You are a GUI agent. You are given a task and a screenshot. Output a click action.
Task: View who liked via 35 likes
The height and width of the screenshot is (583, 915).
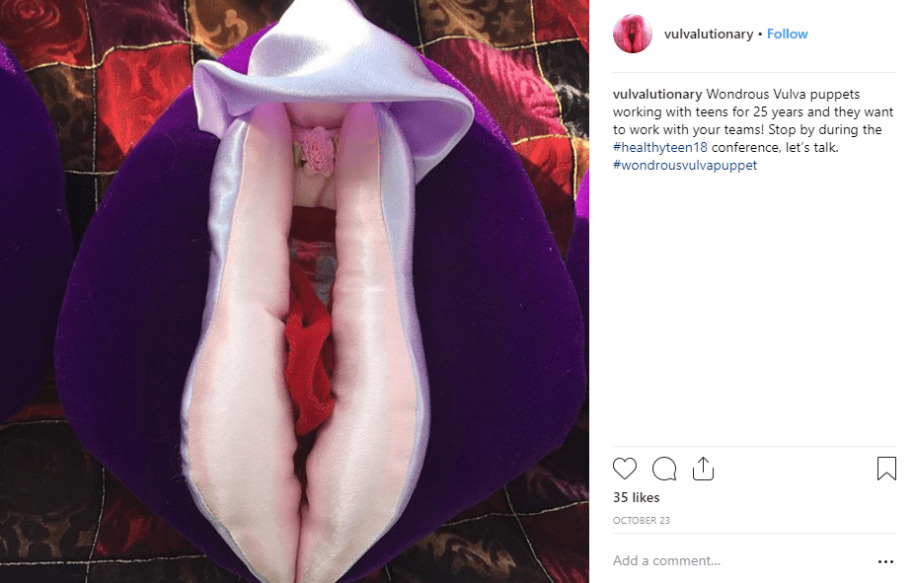(636, 497)
